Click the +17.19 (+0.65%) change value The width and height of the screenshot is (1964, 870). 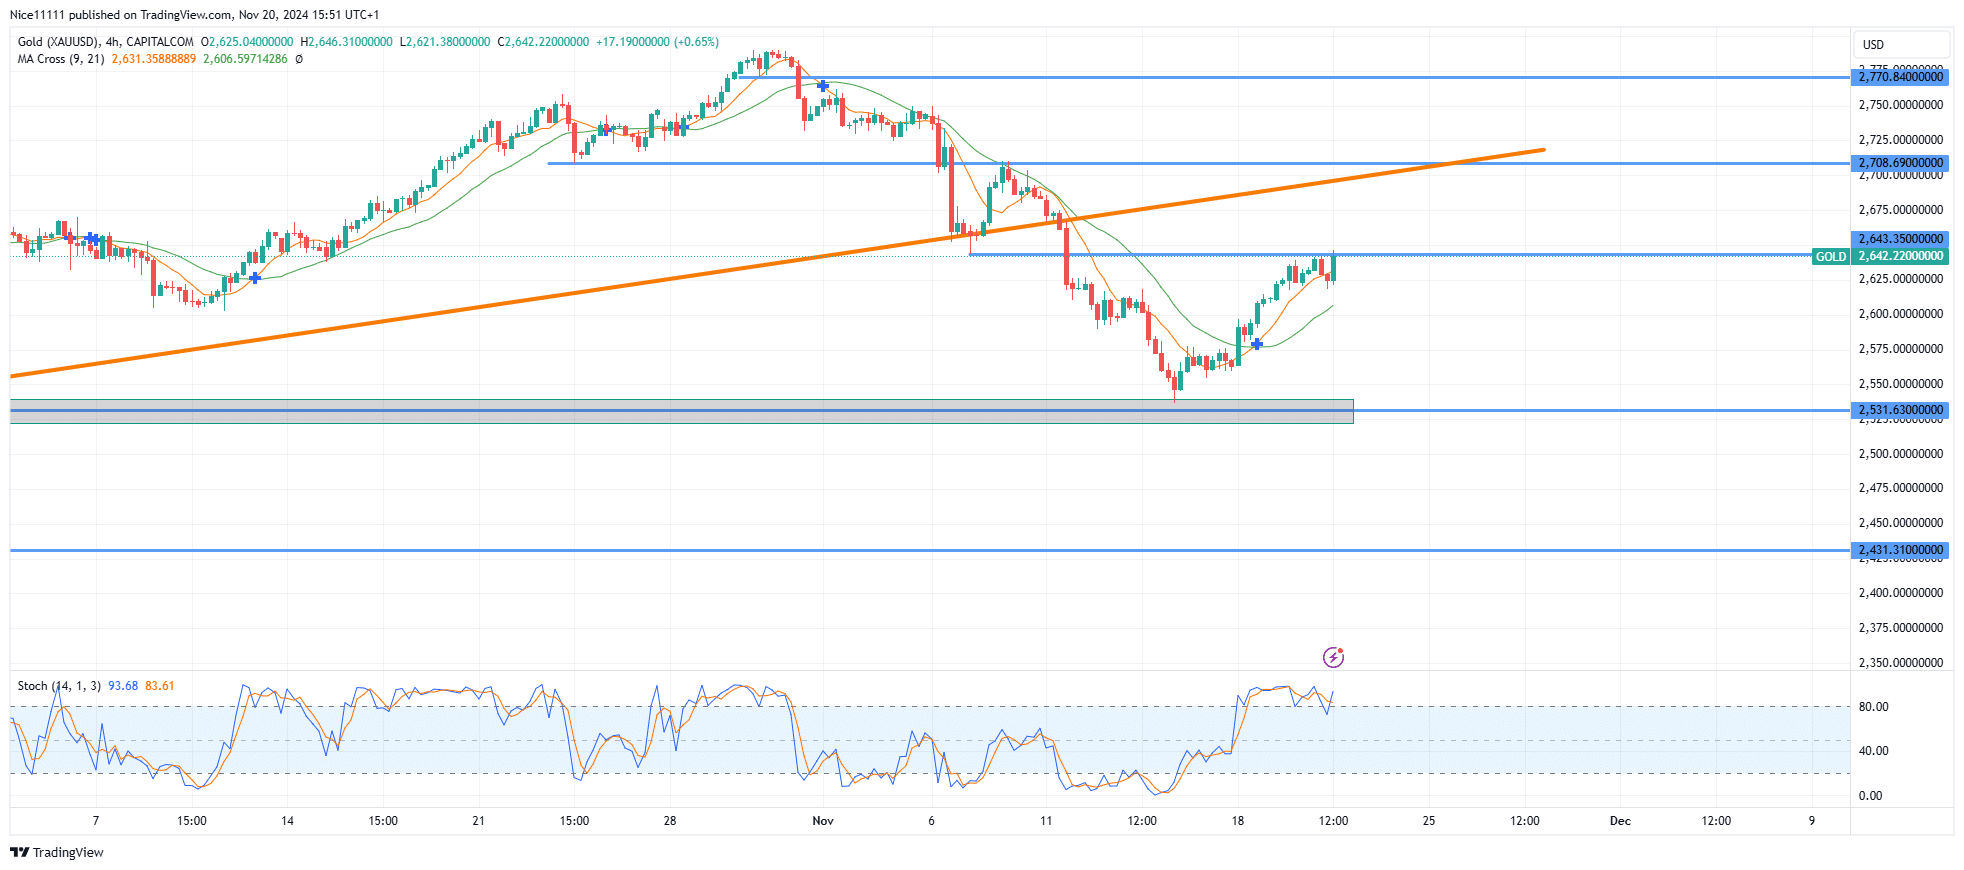click(657, 42)
